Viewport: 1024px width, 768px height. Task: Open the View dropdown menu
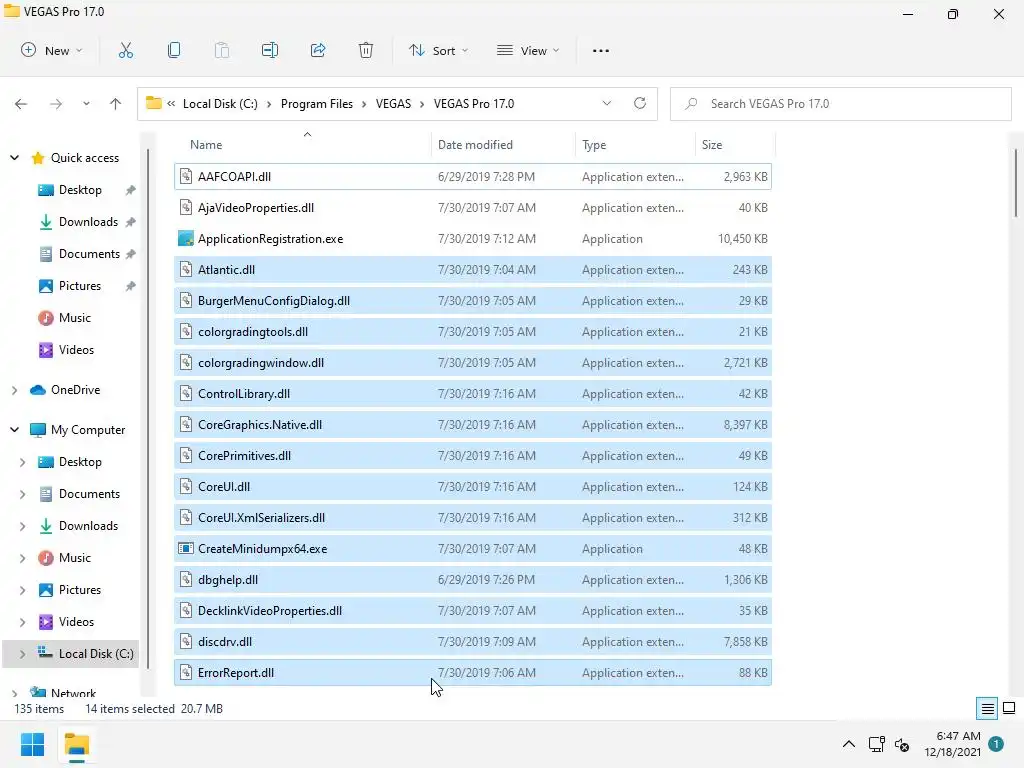pos(528,50)
